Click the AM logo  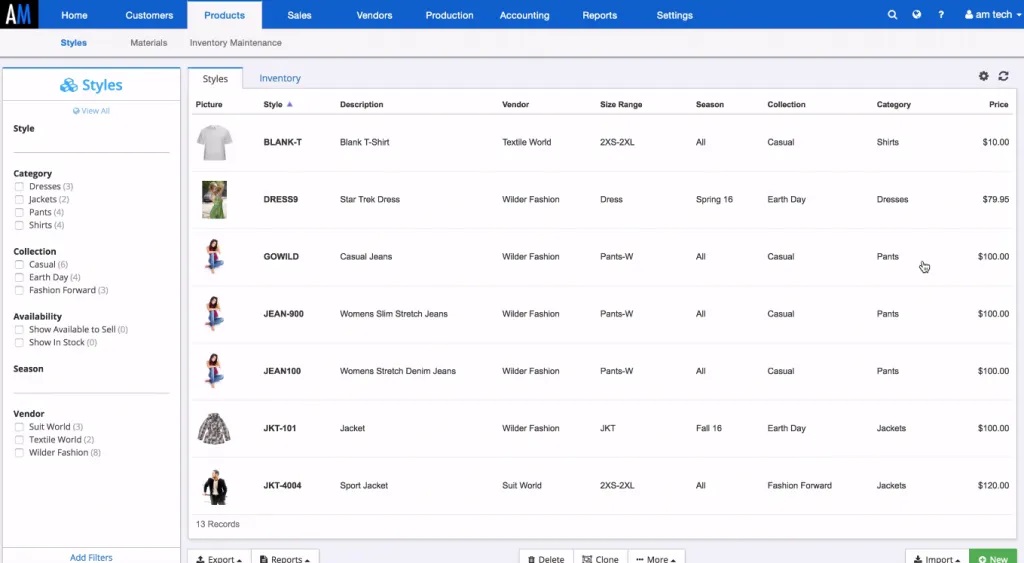pos(19,14)
